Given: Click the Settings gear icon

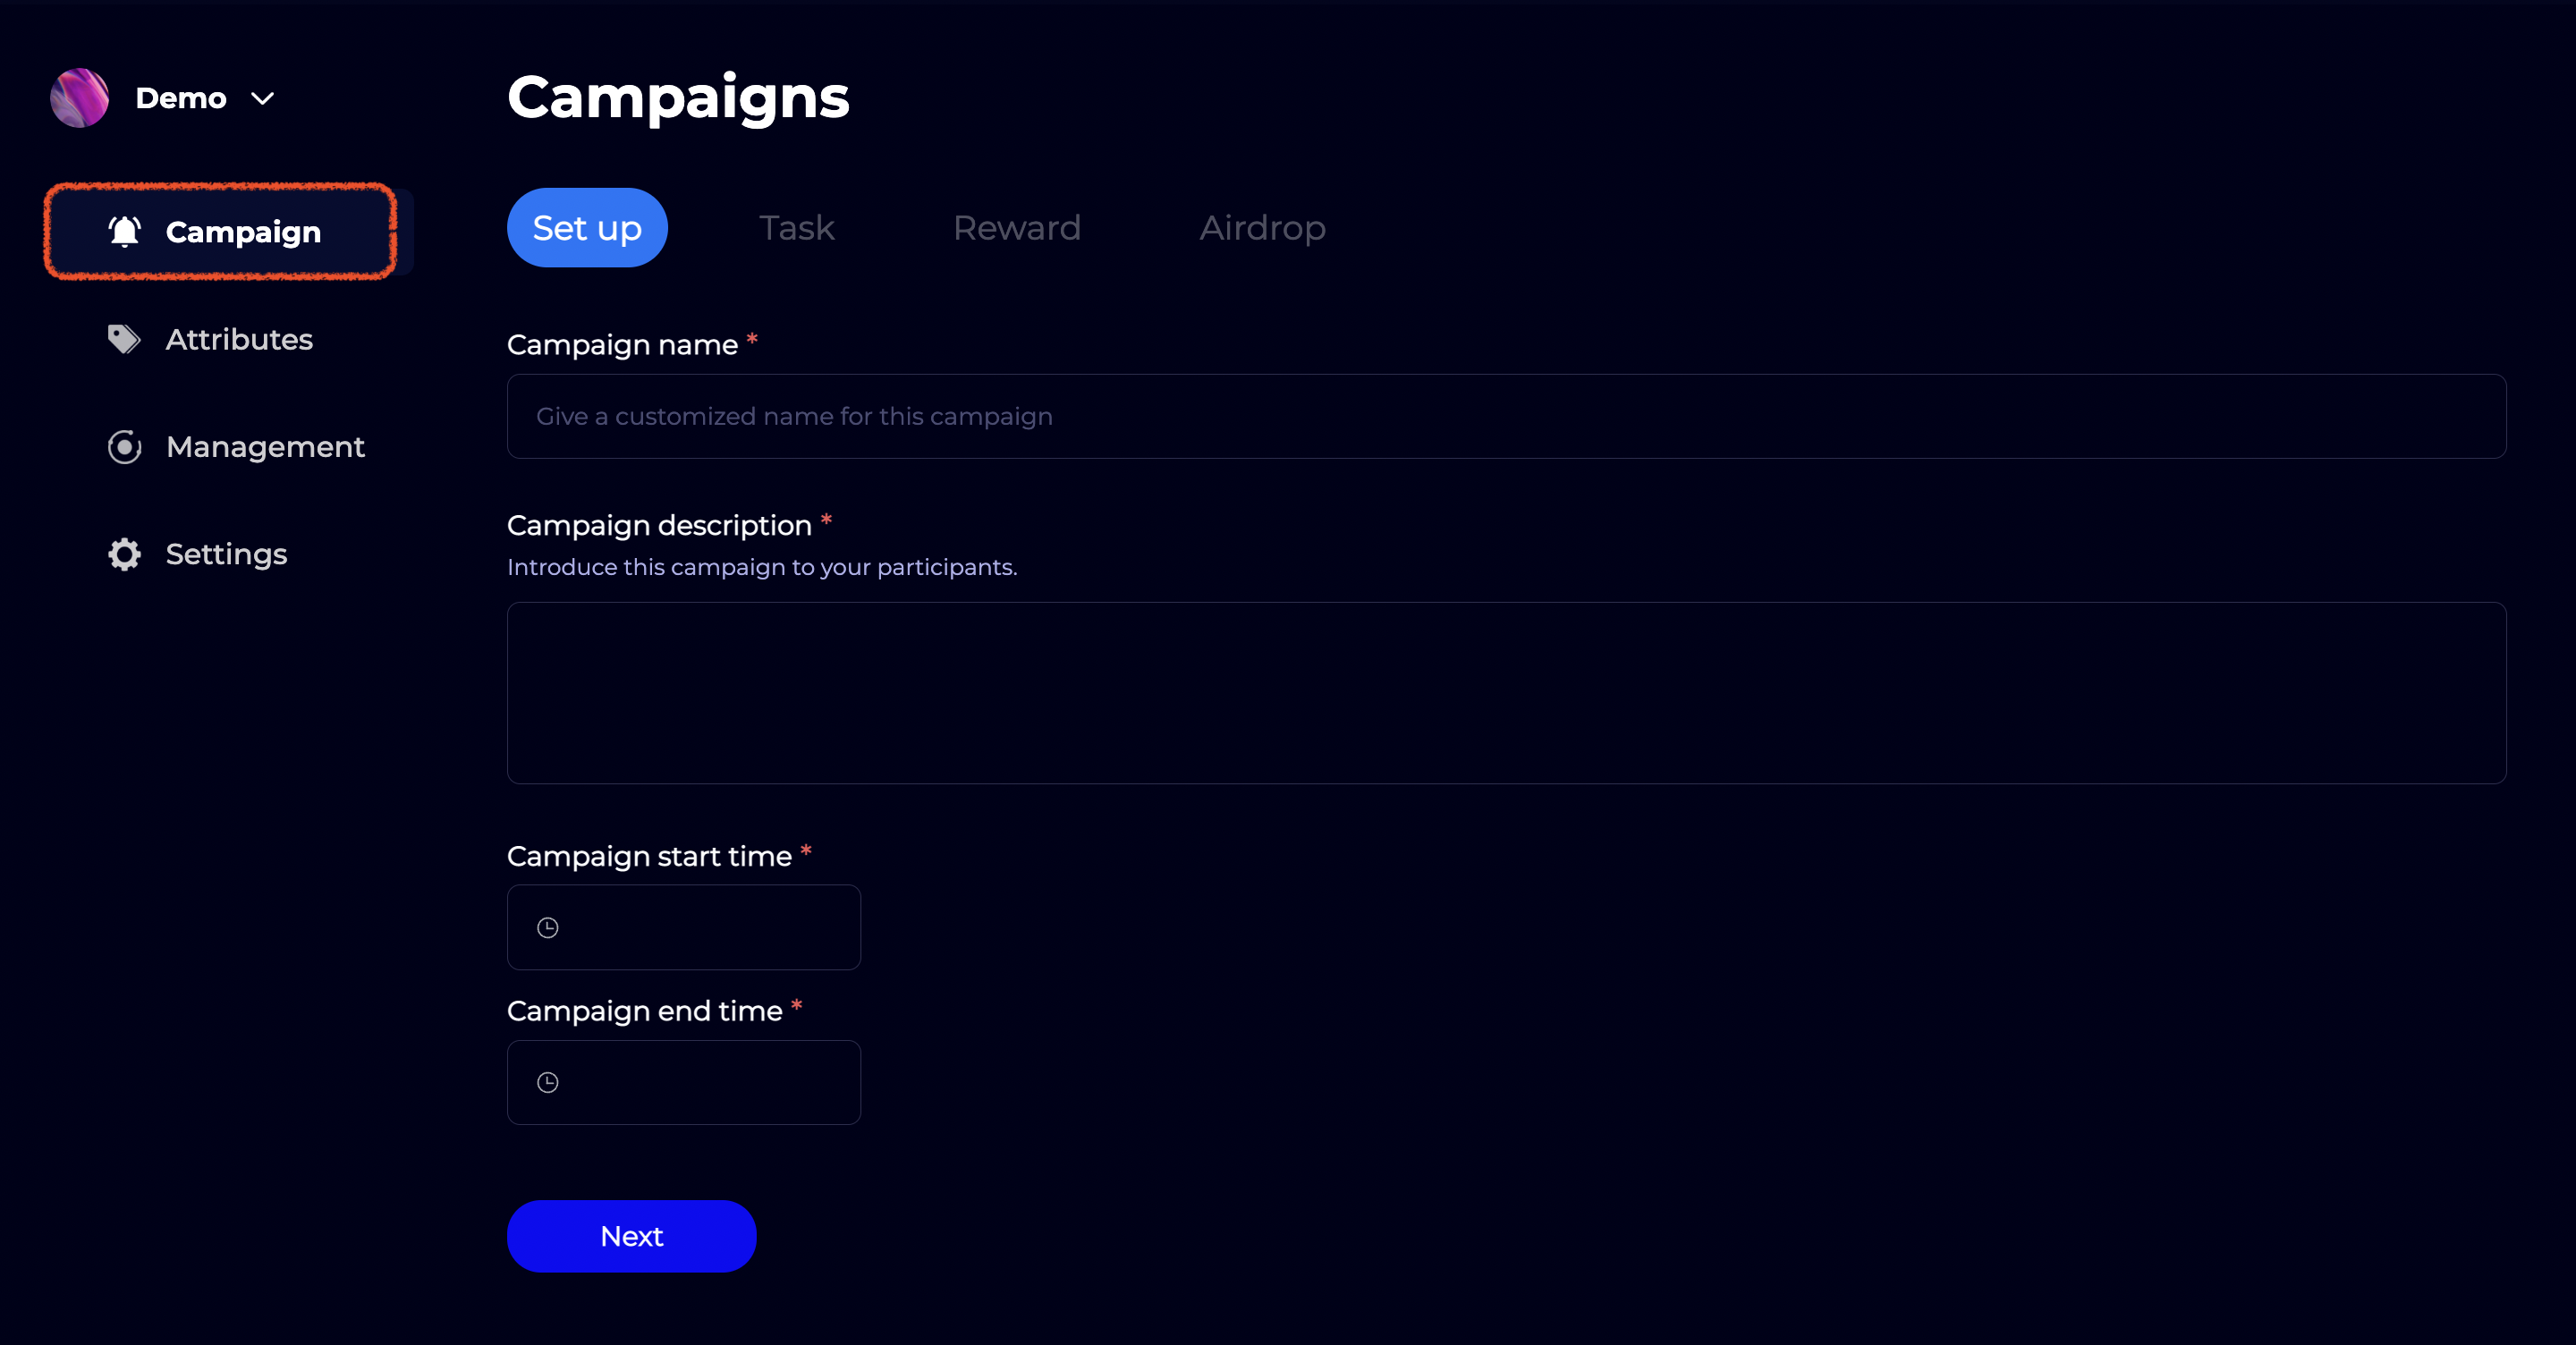Looking at the screenshot, I should tap(124, 554).
